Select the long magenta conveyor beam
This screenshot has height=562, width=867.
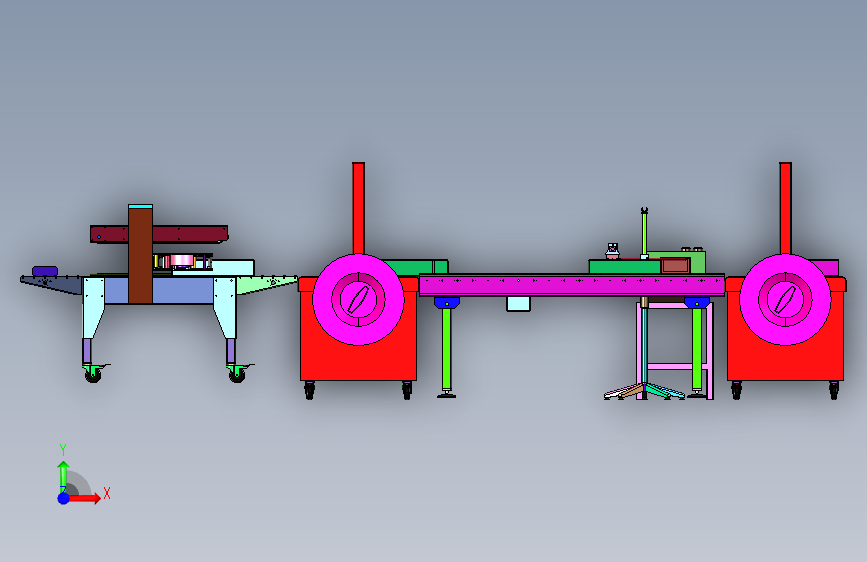(x=572, y=284)
